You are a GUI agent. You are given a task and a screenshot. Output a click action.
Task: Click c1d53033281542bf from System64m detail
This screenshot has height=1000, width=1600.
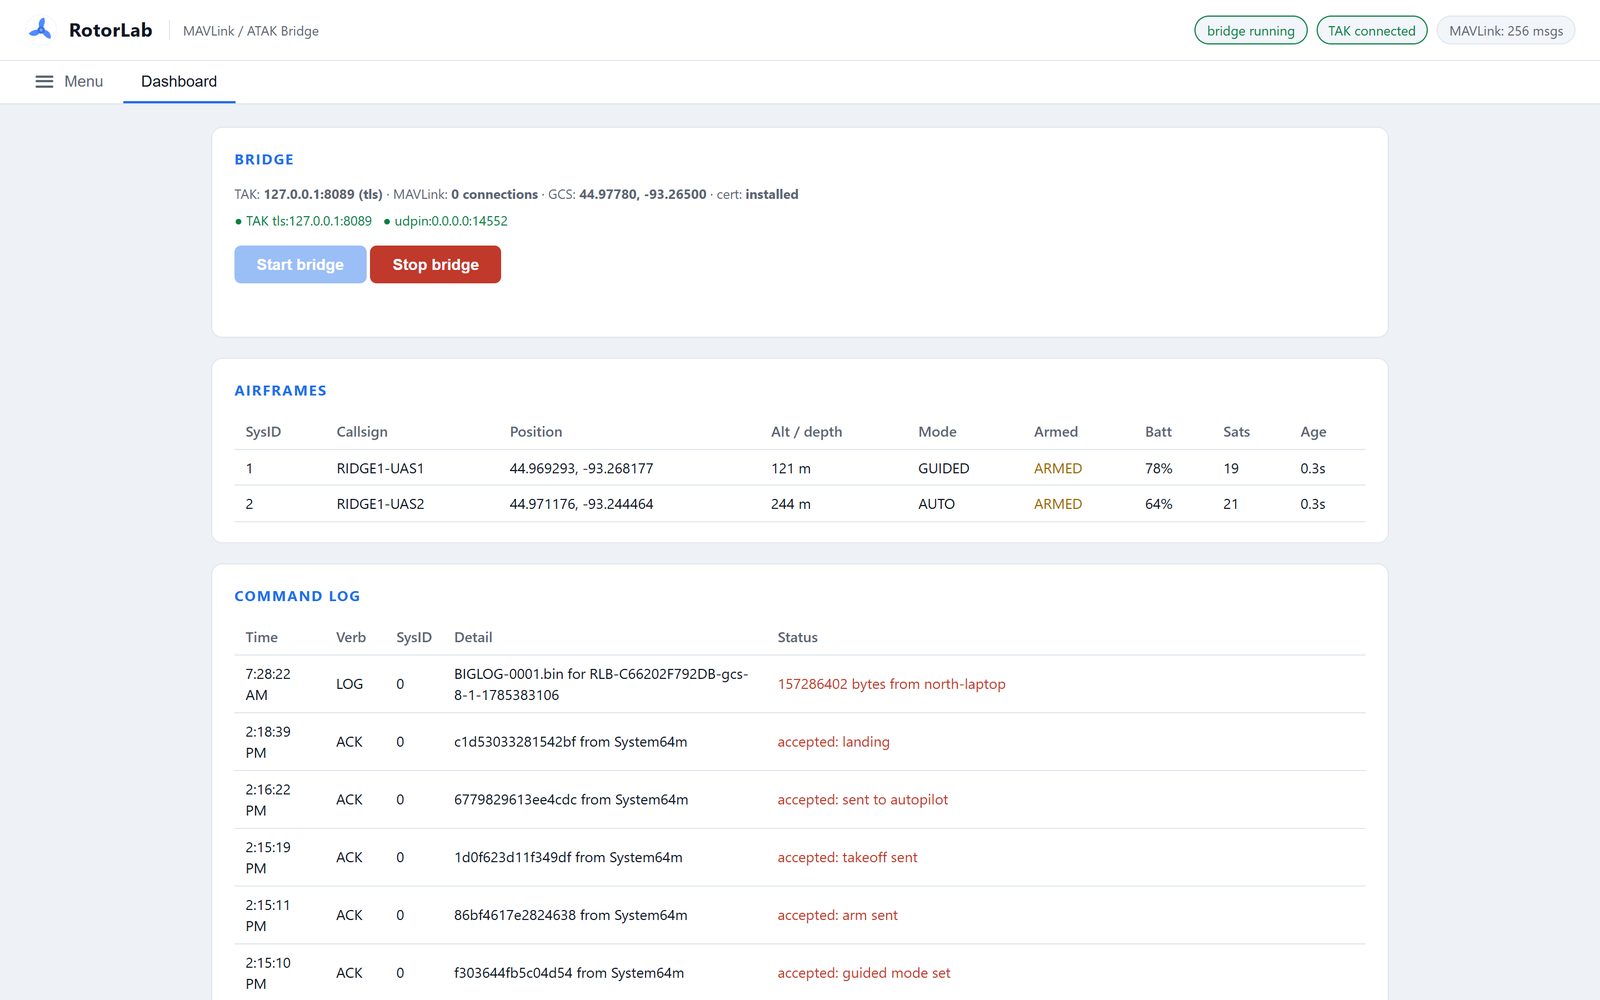(570, 742)
